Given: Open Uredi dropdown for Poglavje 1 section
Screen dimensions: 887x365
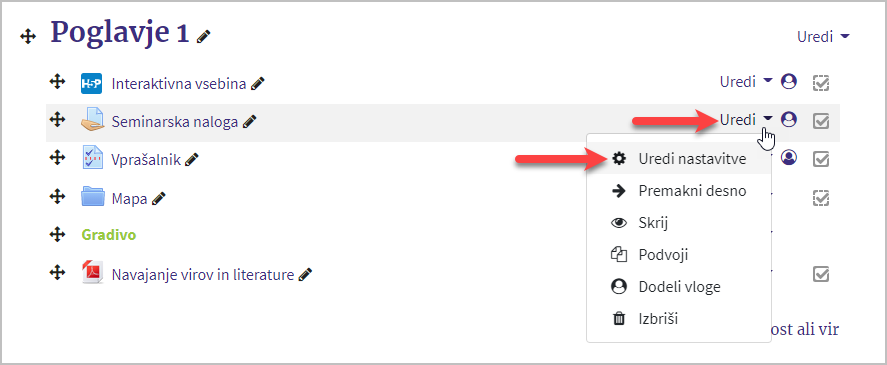Looking at the screenshot, I should pos(823,37).
